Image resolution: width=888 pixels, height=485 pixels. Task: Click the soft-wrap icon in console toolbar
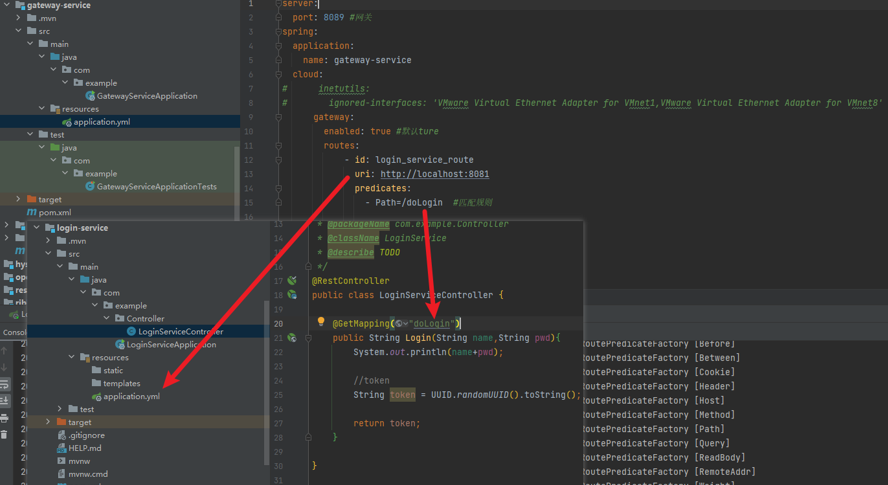click(4, 384)
